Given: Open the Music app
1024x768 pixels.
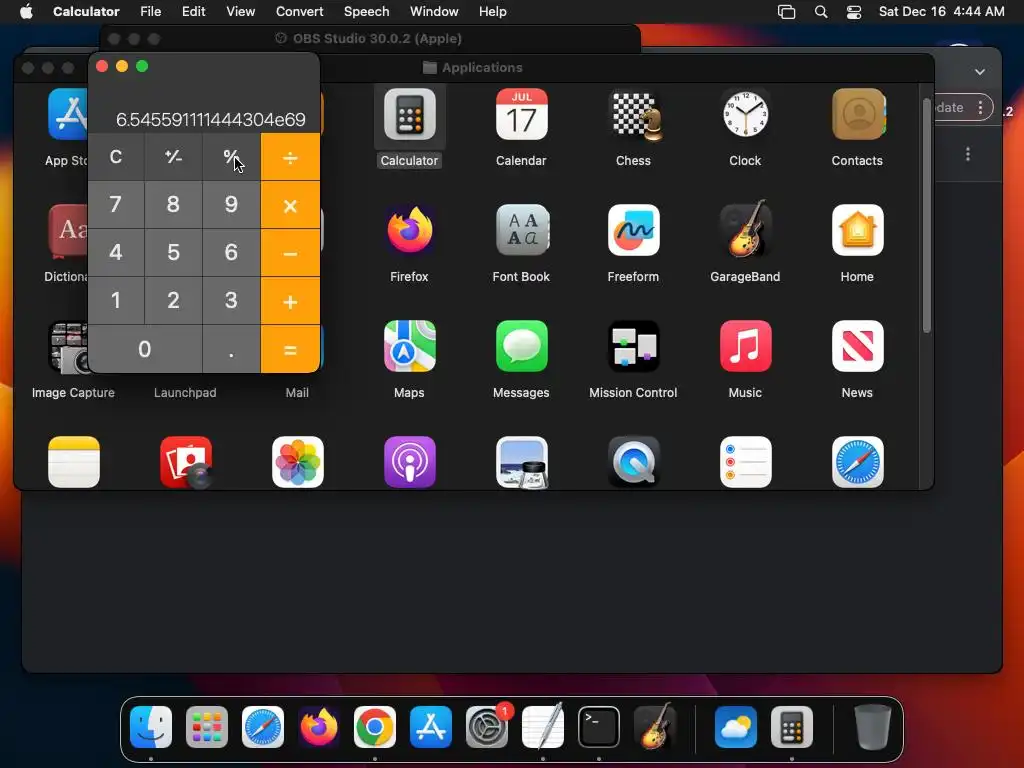Looking at the screenshot, I should 745,347.
